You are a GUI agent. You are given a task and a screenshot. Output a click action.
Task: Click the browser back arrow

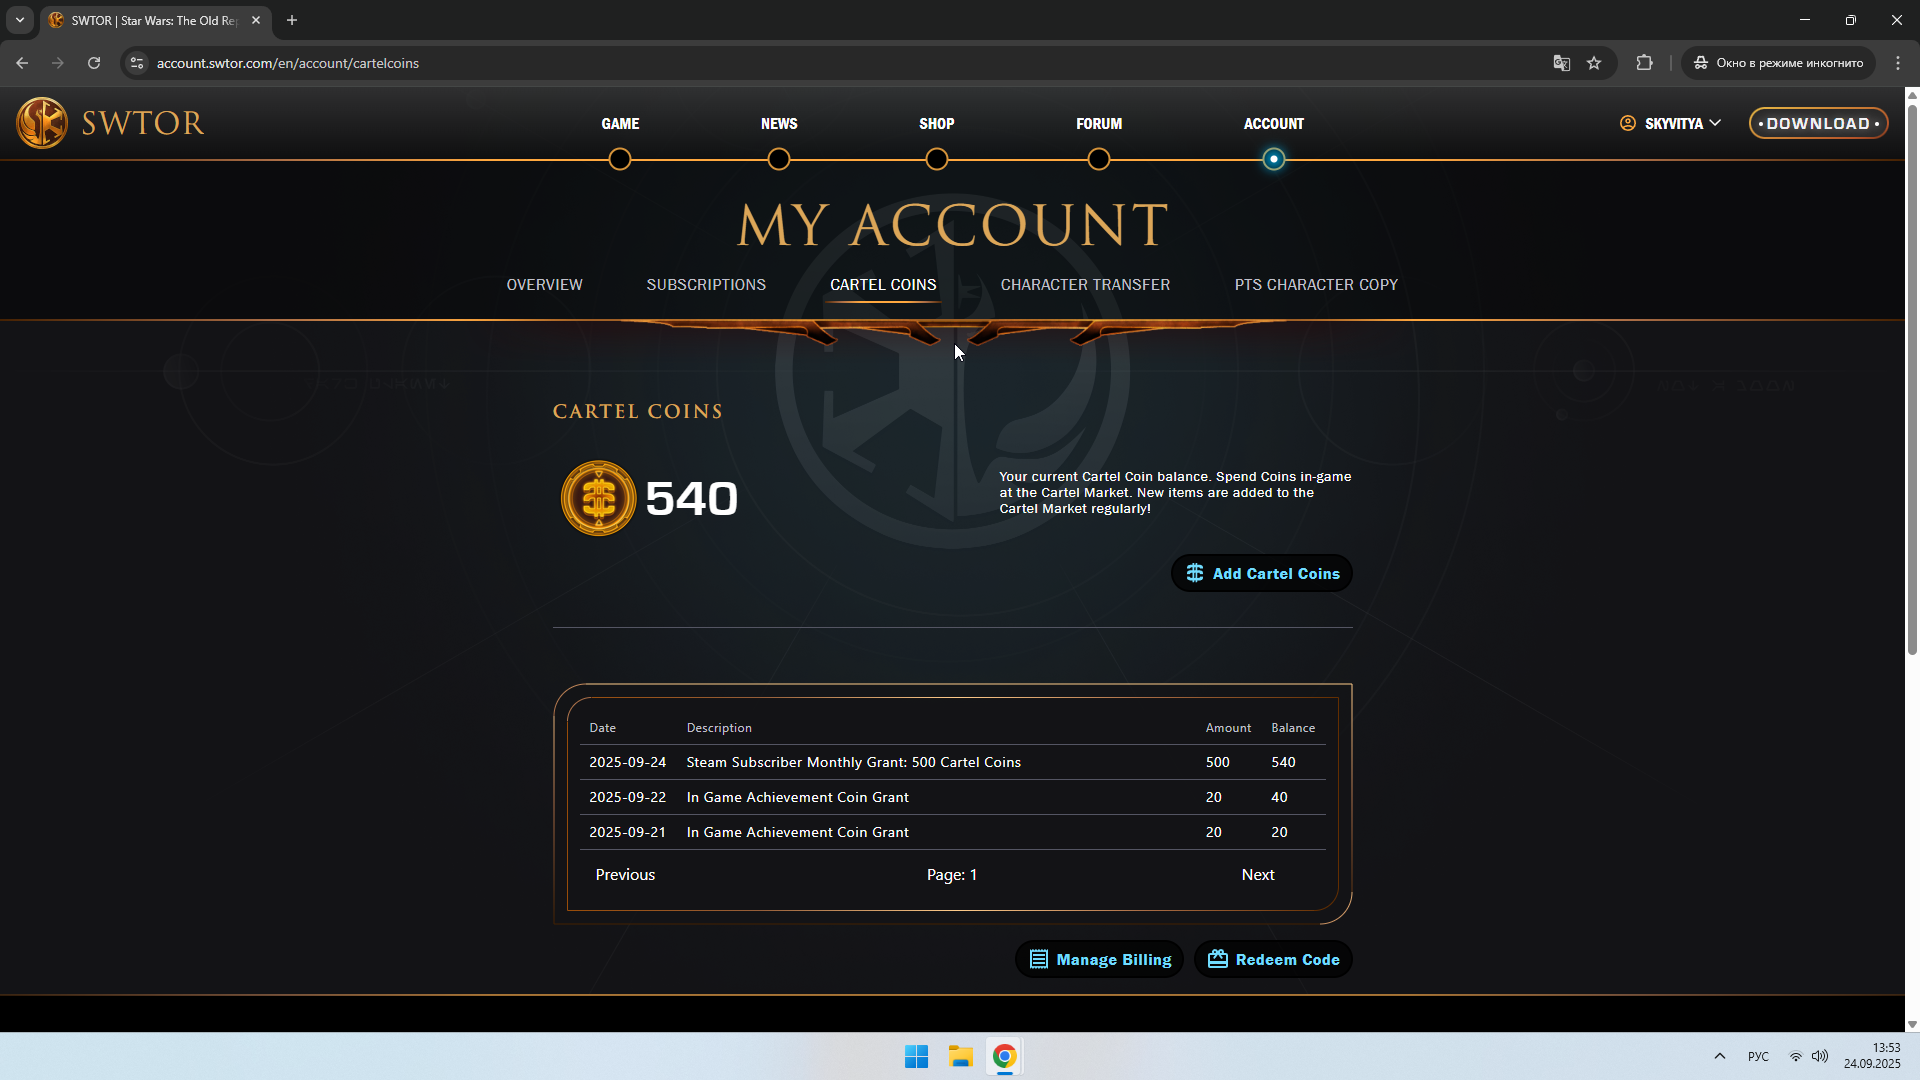[x=22, y=63]
